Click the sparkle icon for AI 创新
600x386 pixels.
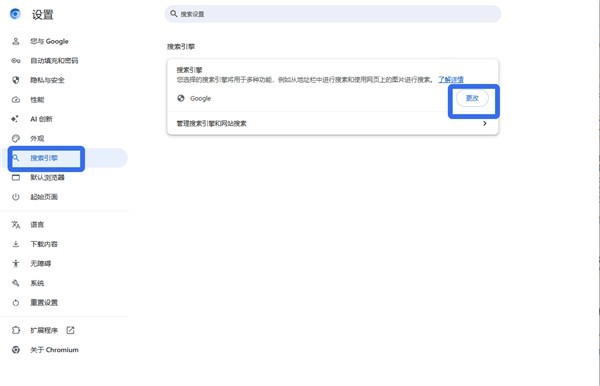pyautogui.click(x=15, y=119)
